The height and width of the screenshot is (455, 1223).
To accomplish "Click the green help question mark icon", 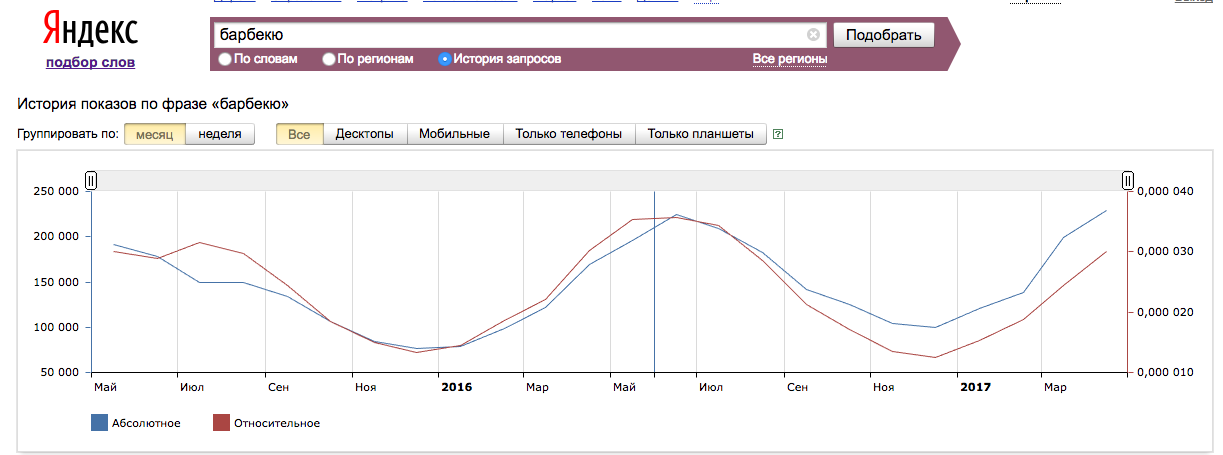I will pos(778,134).
